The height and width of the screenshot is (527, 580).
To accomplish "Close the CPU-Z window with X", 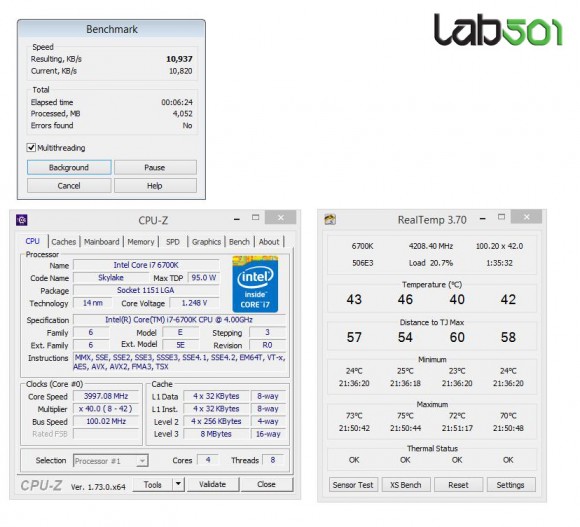I will click(280, 217).
